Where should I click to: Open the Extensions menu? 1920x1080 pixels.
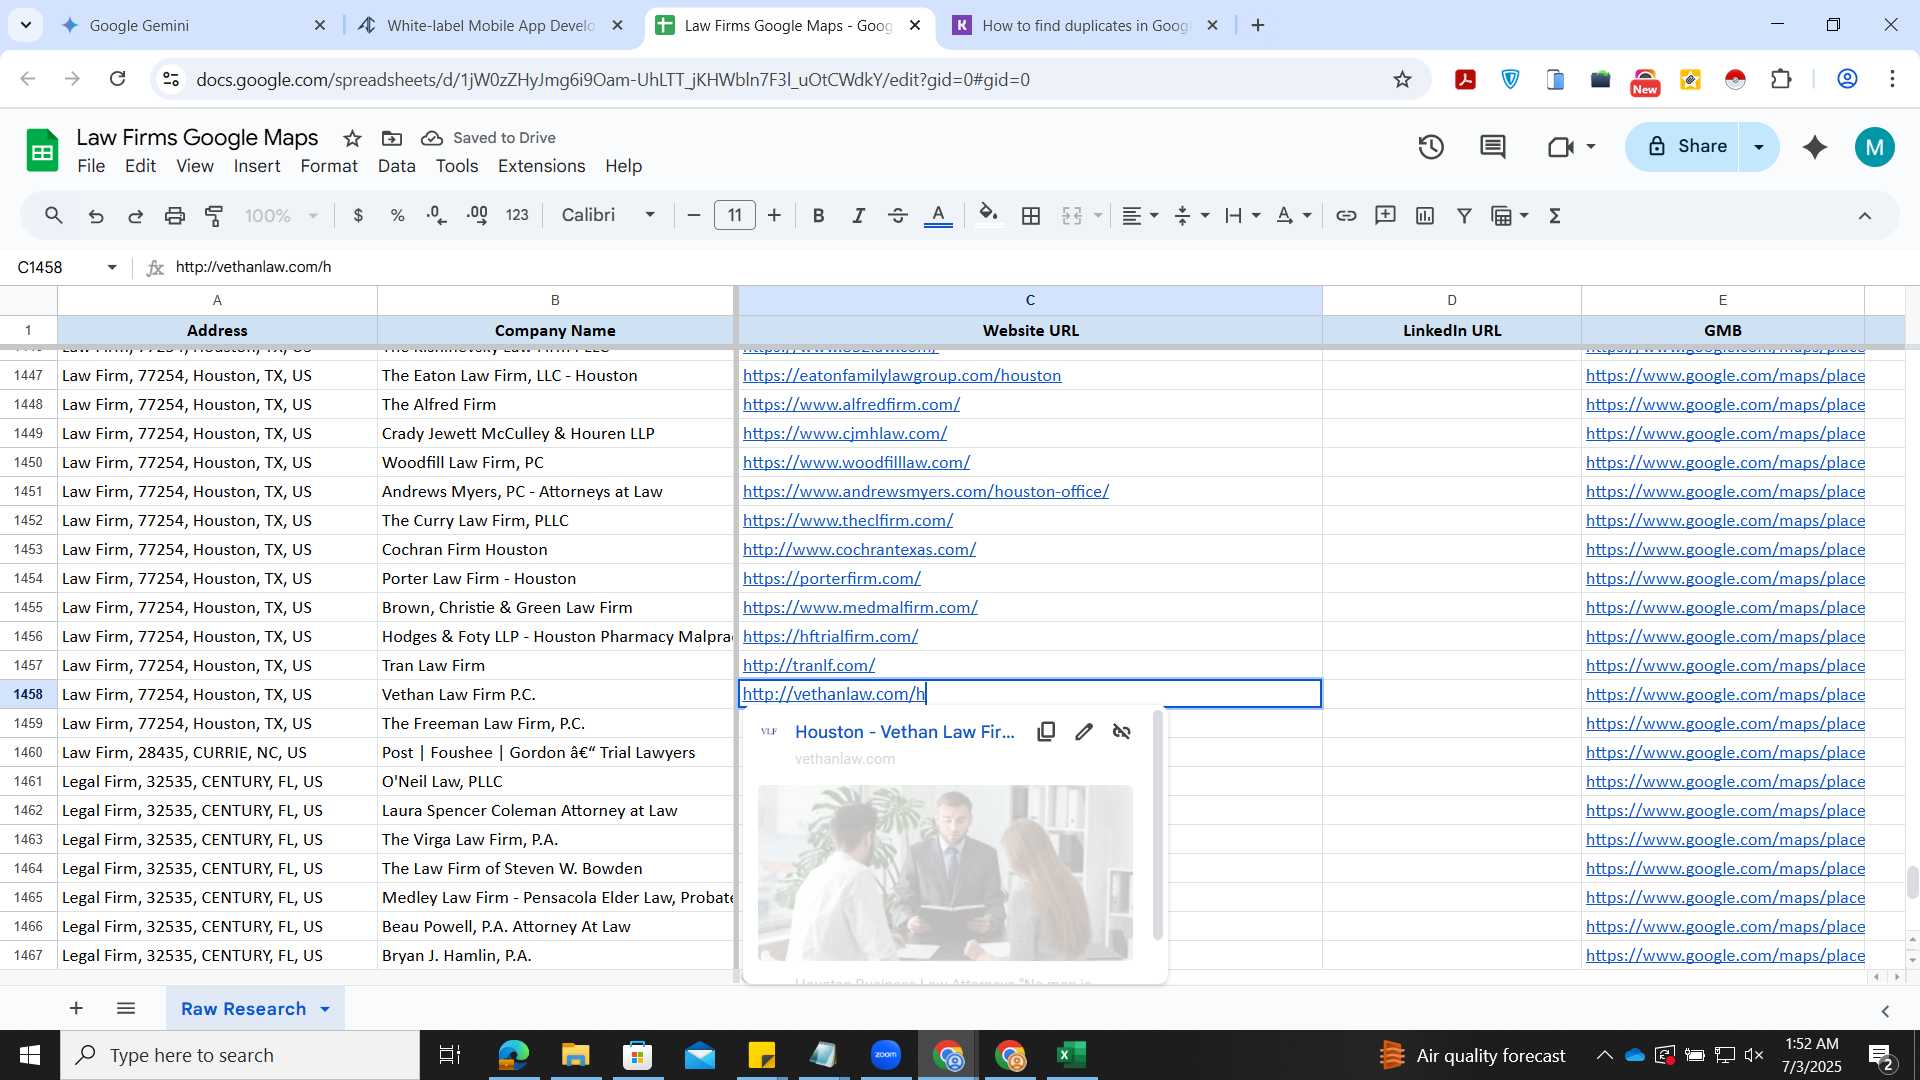coord(541,166)
